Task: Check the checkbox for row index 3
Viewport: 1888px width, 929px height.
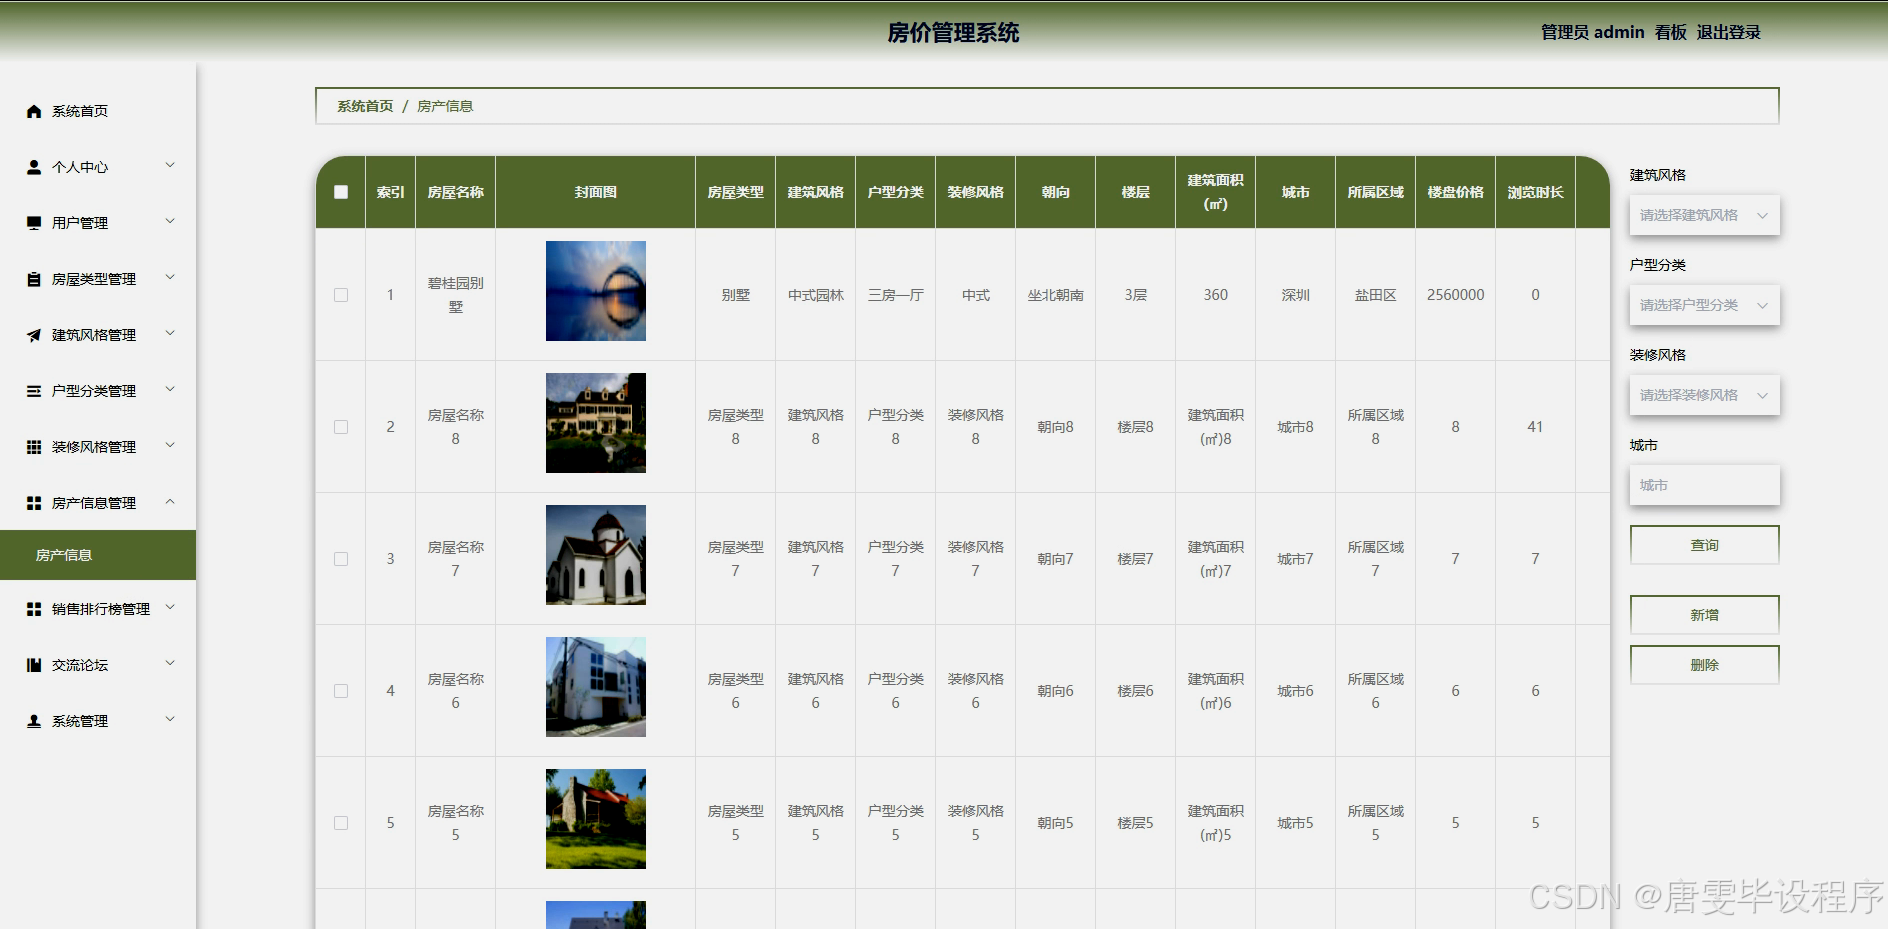Action: [341, 559]
